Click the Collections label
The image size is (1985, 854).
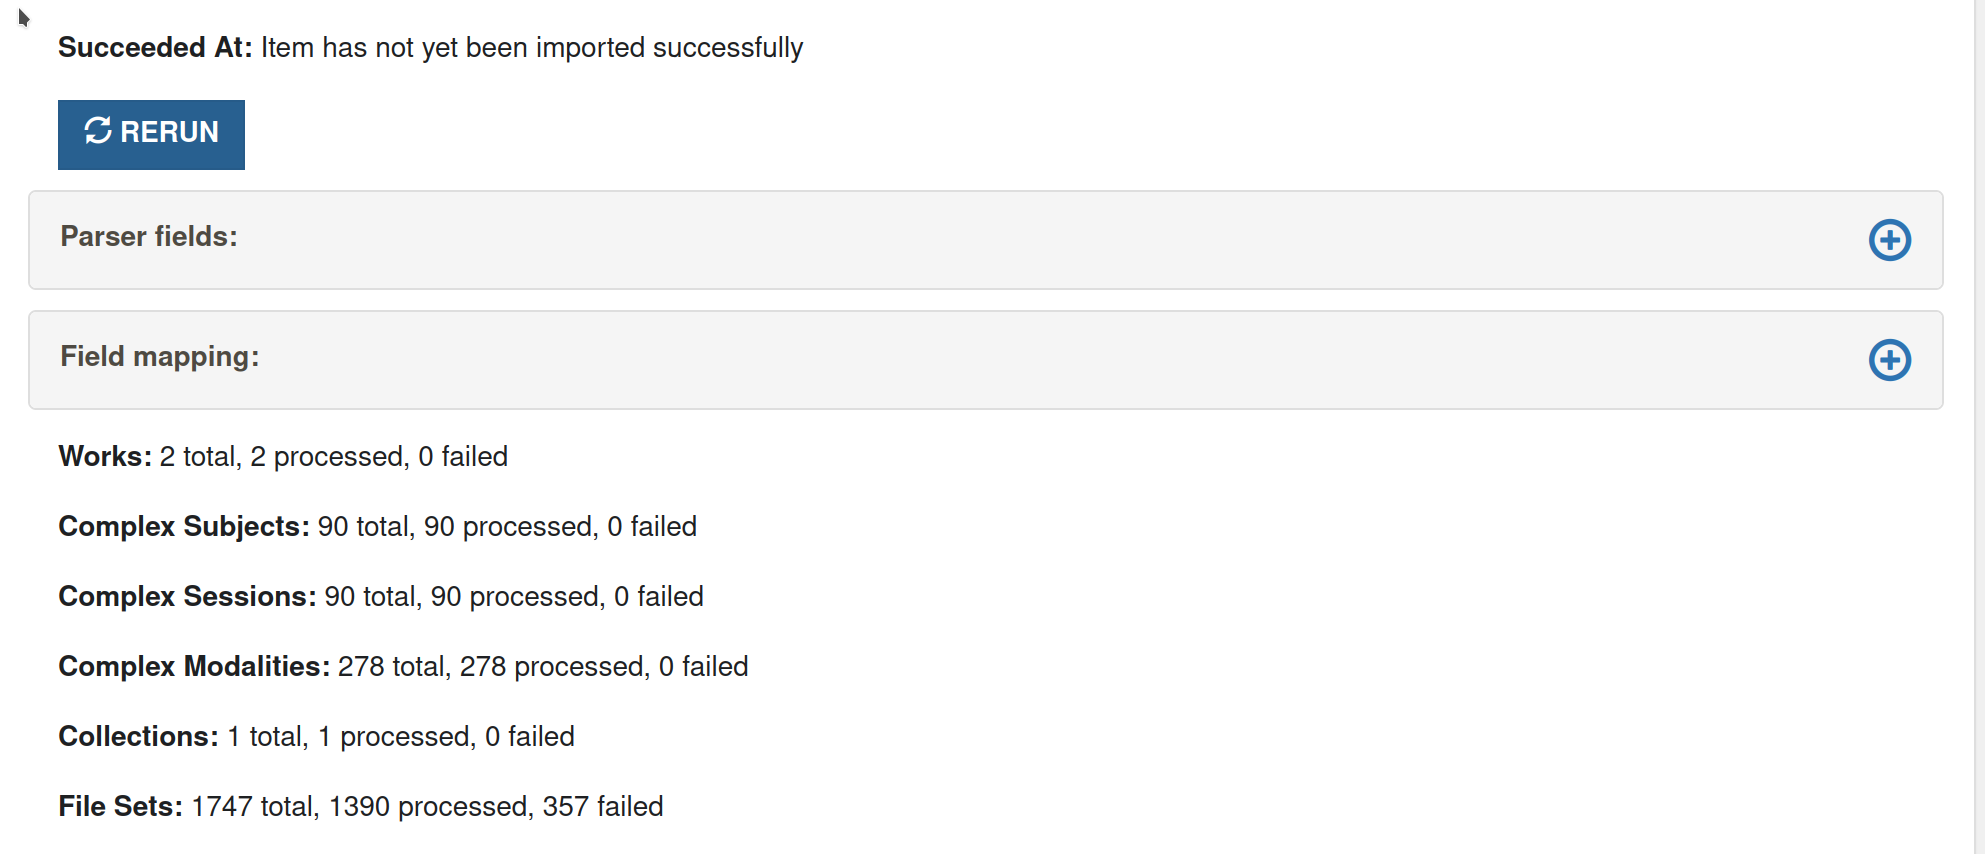point(138,737)
